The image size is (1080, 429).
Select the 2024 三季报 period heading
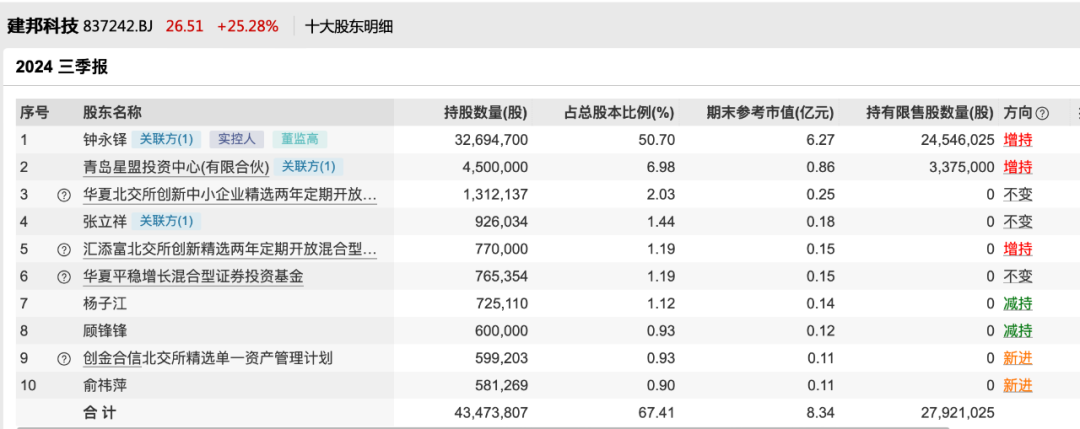pos(62,67)
